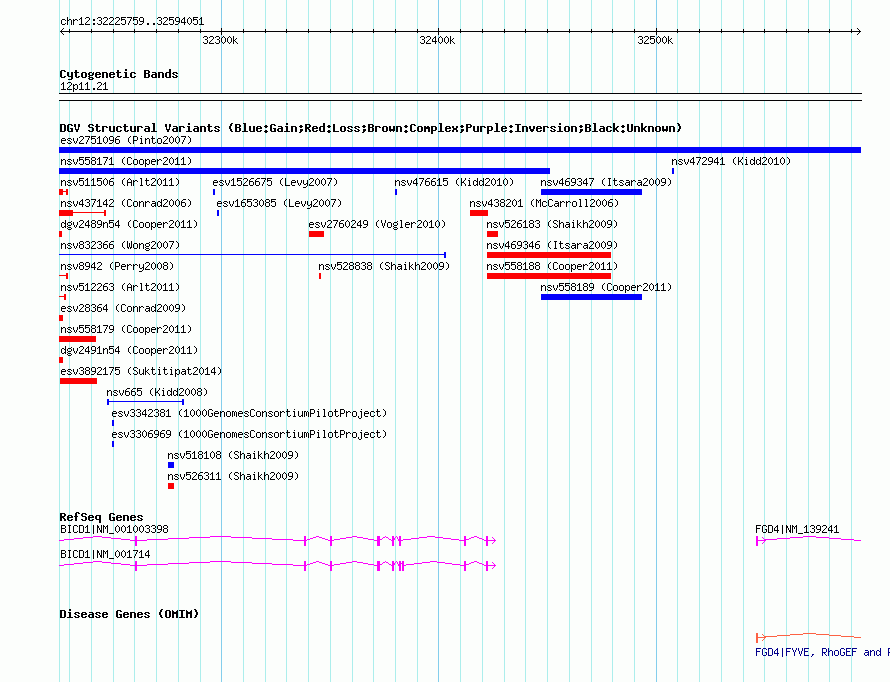
Task: Open nsv526183 (Shaikh2009) label
Action: coord(552,224)
